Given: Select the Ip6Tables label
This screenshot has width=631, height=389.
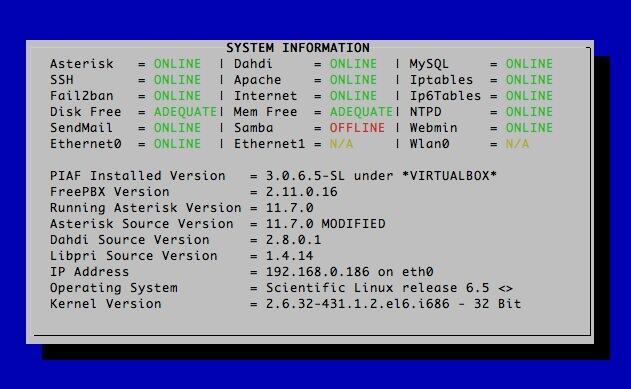Looking at the screenshot, I should [x=445, y=96].
